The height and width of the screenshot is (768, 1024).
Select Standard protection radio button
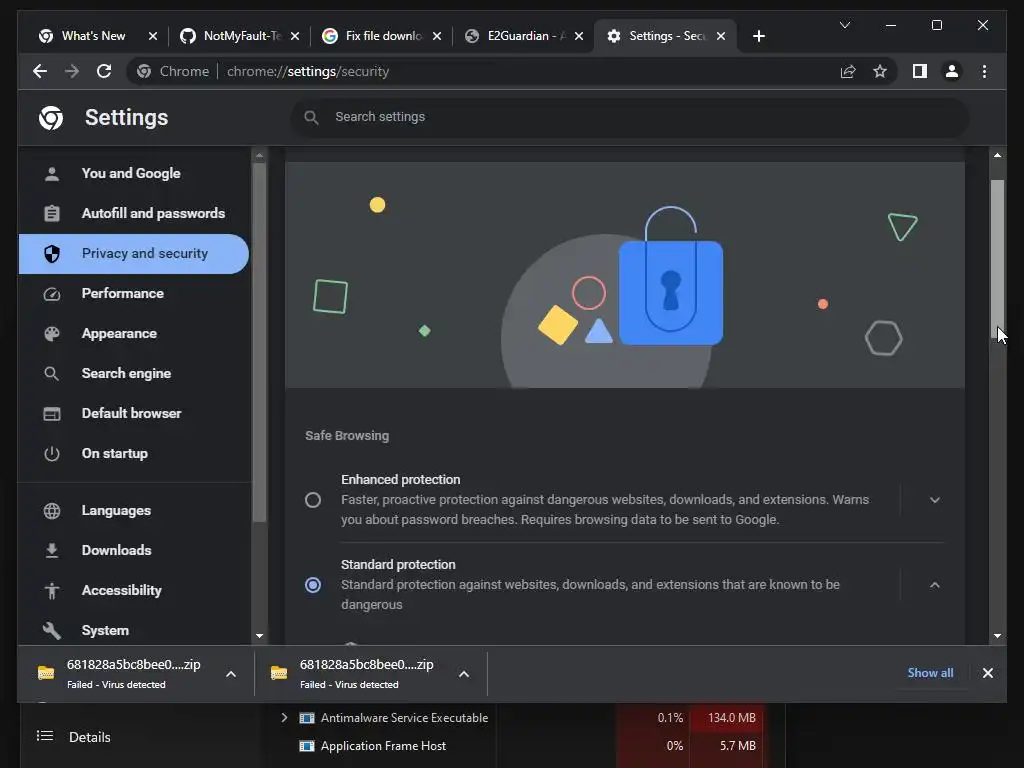pyautogui.click(x=313, y=585)
